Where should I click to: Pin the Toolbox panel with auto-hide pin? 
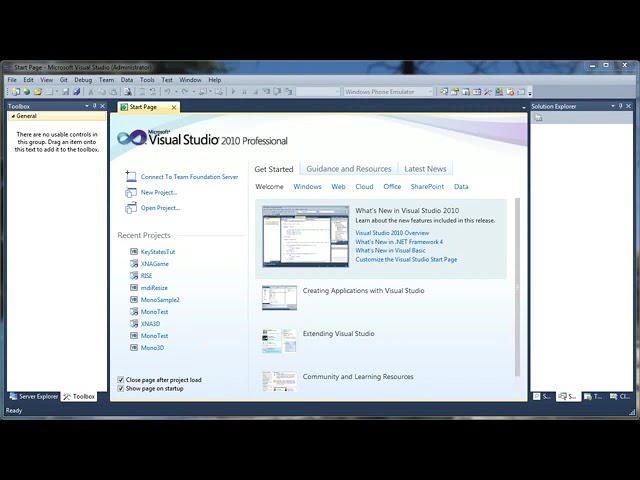(95, 106)
